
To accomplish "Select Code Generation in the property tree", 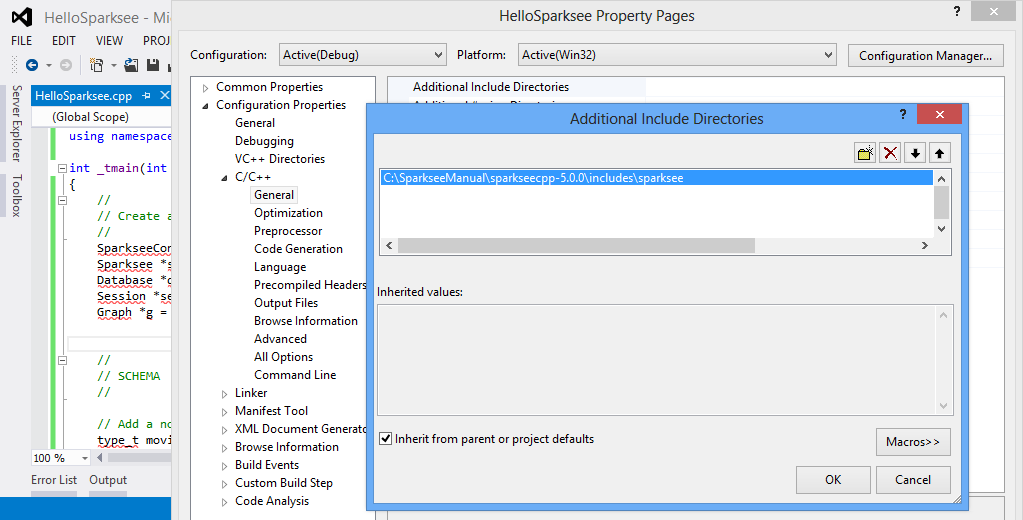I will [x=298, y=249].
